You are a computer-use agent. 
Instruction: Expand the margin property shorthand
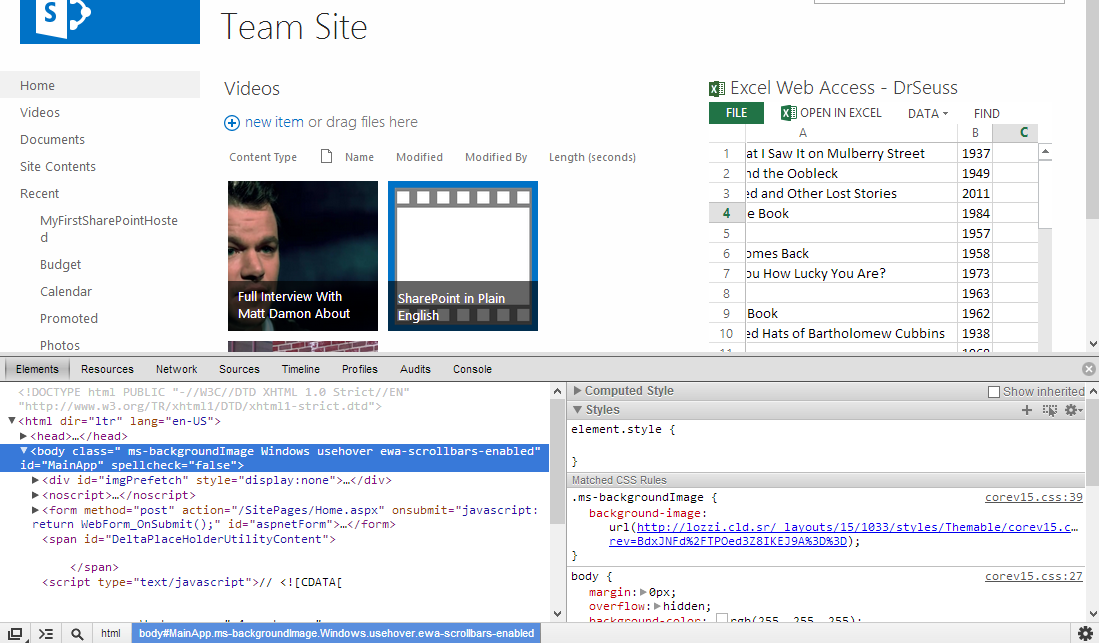coord(642,593)
